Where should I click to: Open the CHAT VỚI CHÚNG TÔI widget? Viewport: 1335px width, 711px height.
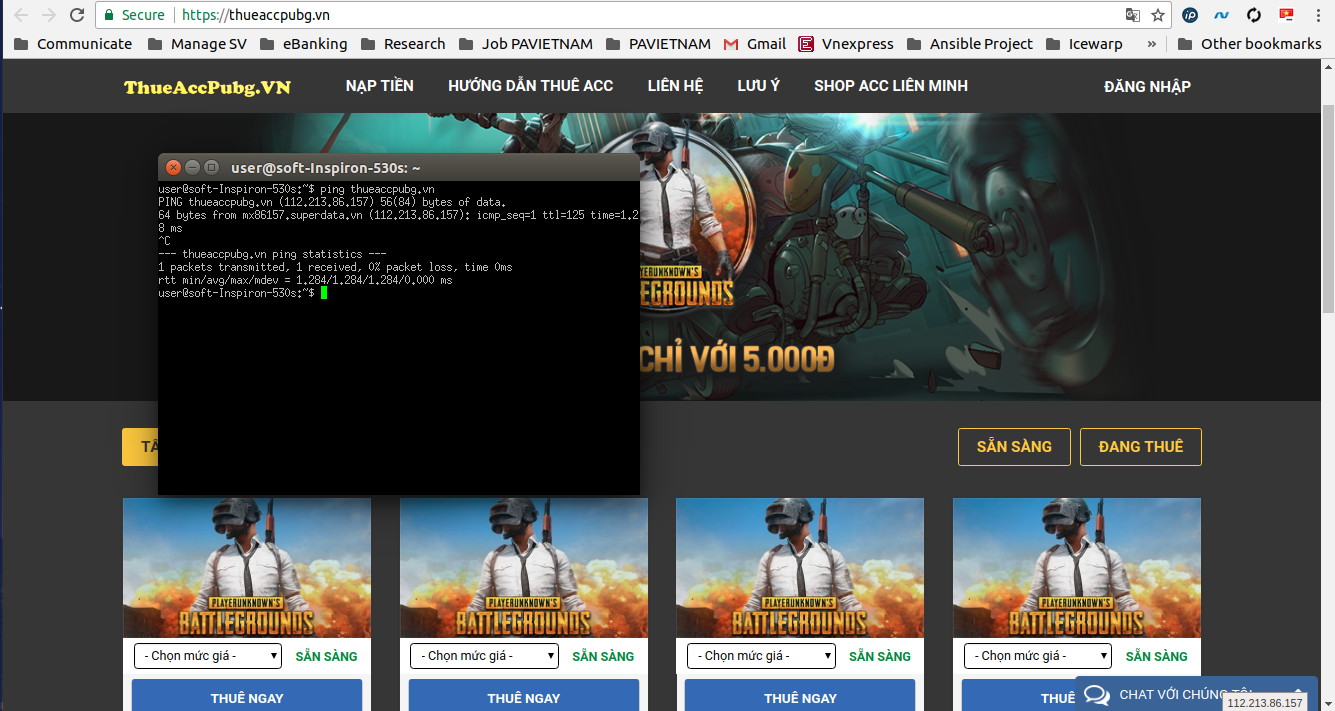click(1196, 694)
